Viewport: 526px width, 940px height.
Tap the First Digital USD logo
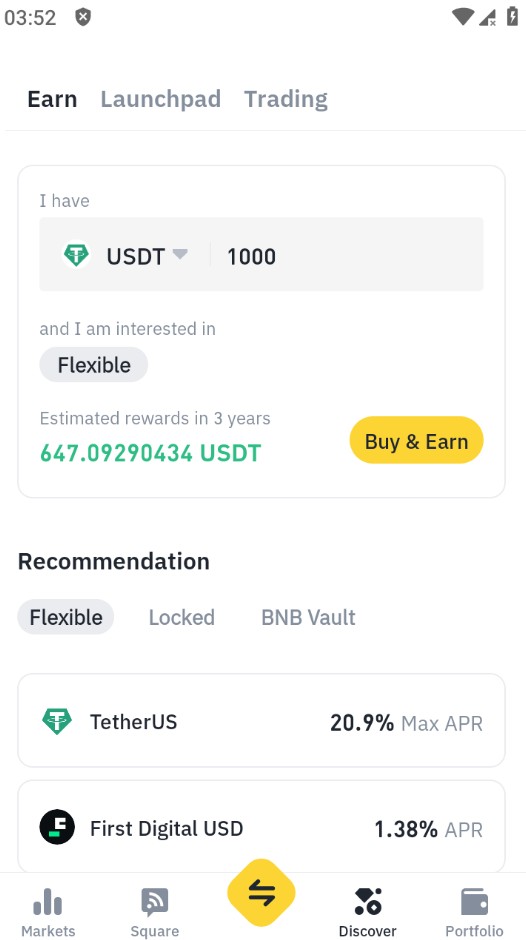click(x=57, y=827)
